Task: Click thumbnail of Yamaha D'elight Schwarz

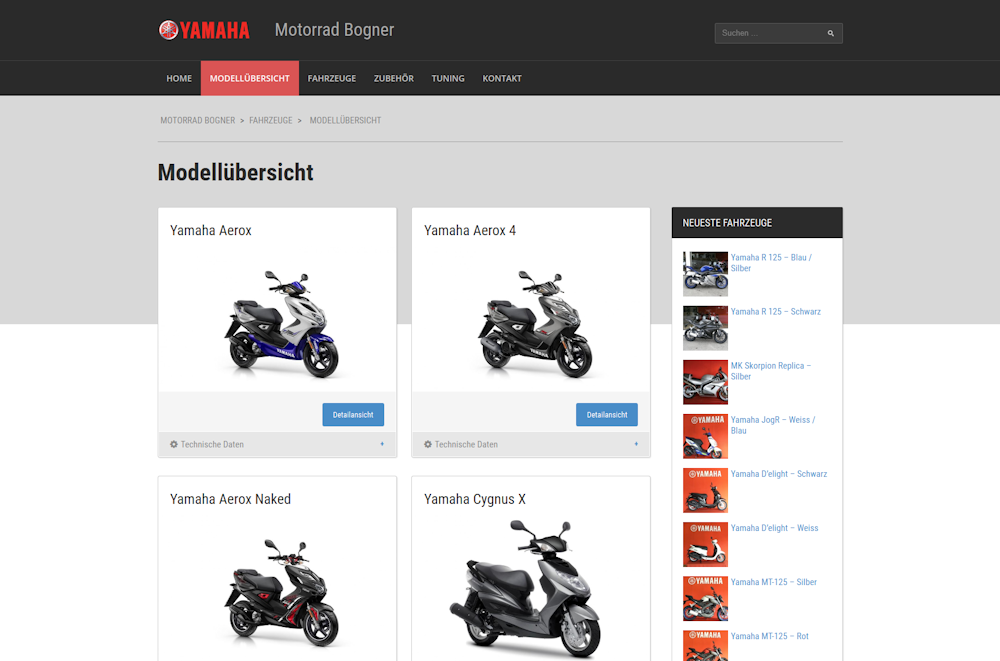Action: click(x=705, y=491)
